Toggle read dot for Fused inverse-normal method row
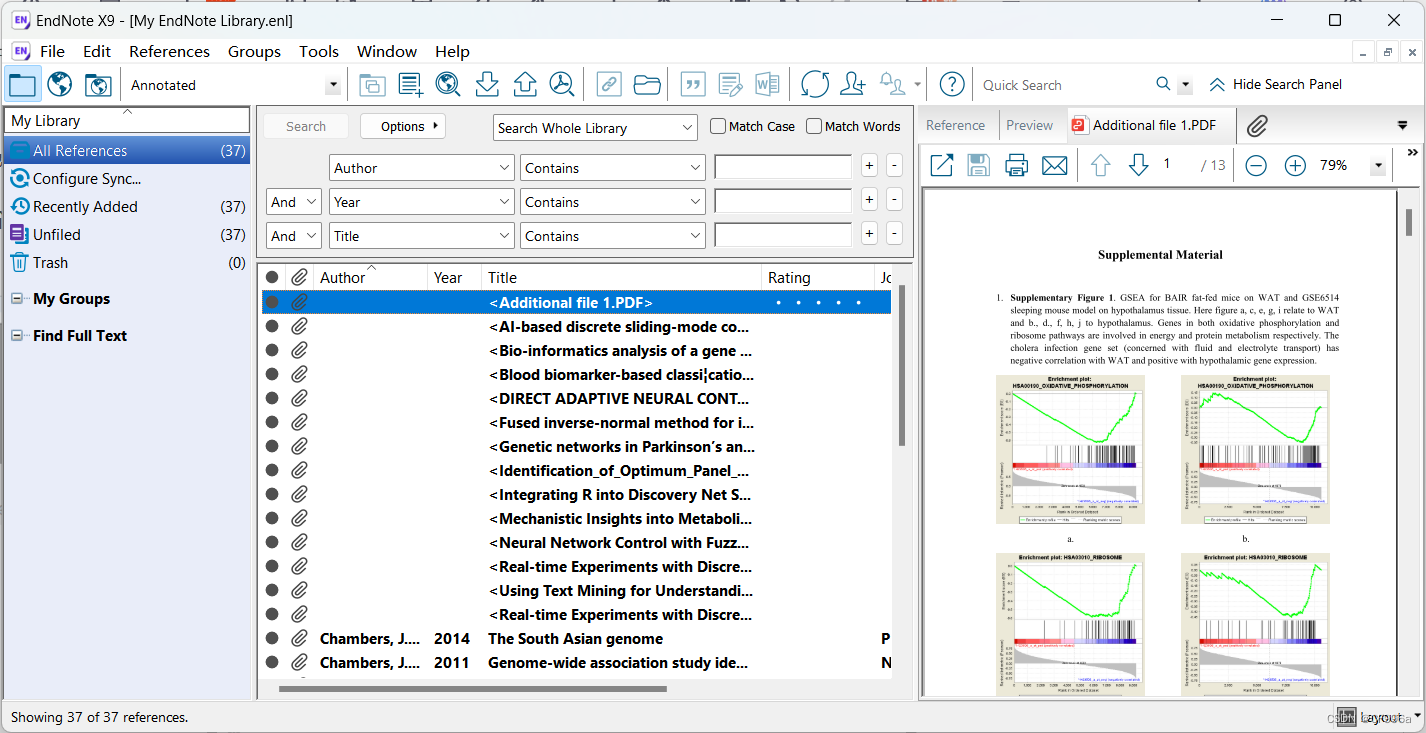Viewport: 1426px width, 733px height. (272, 422)
